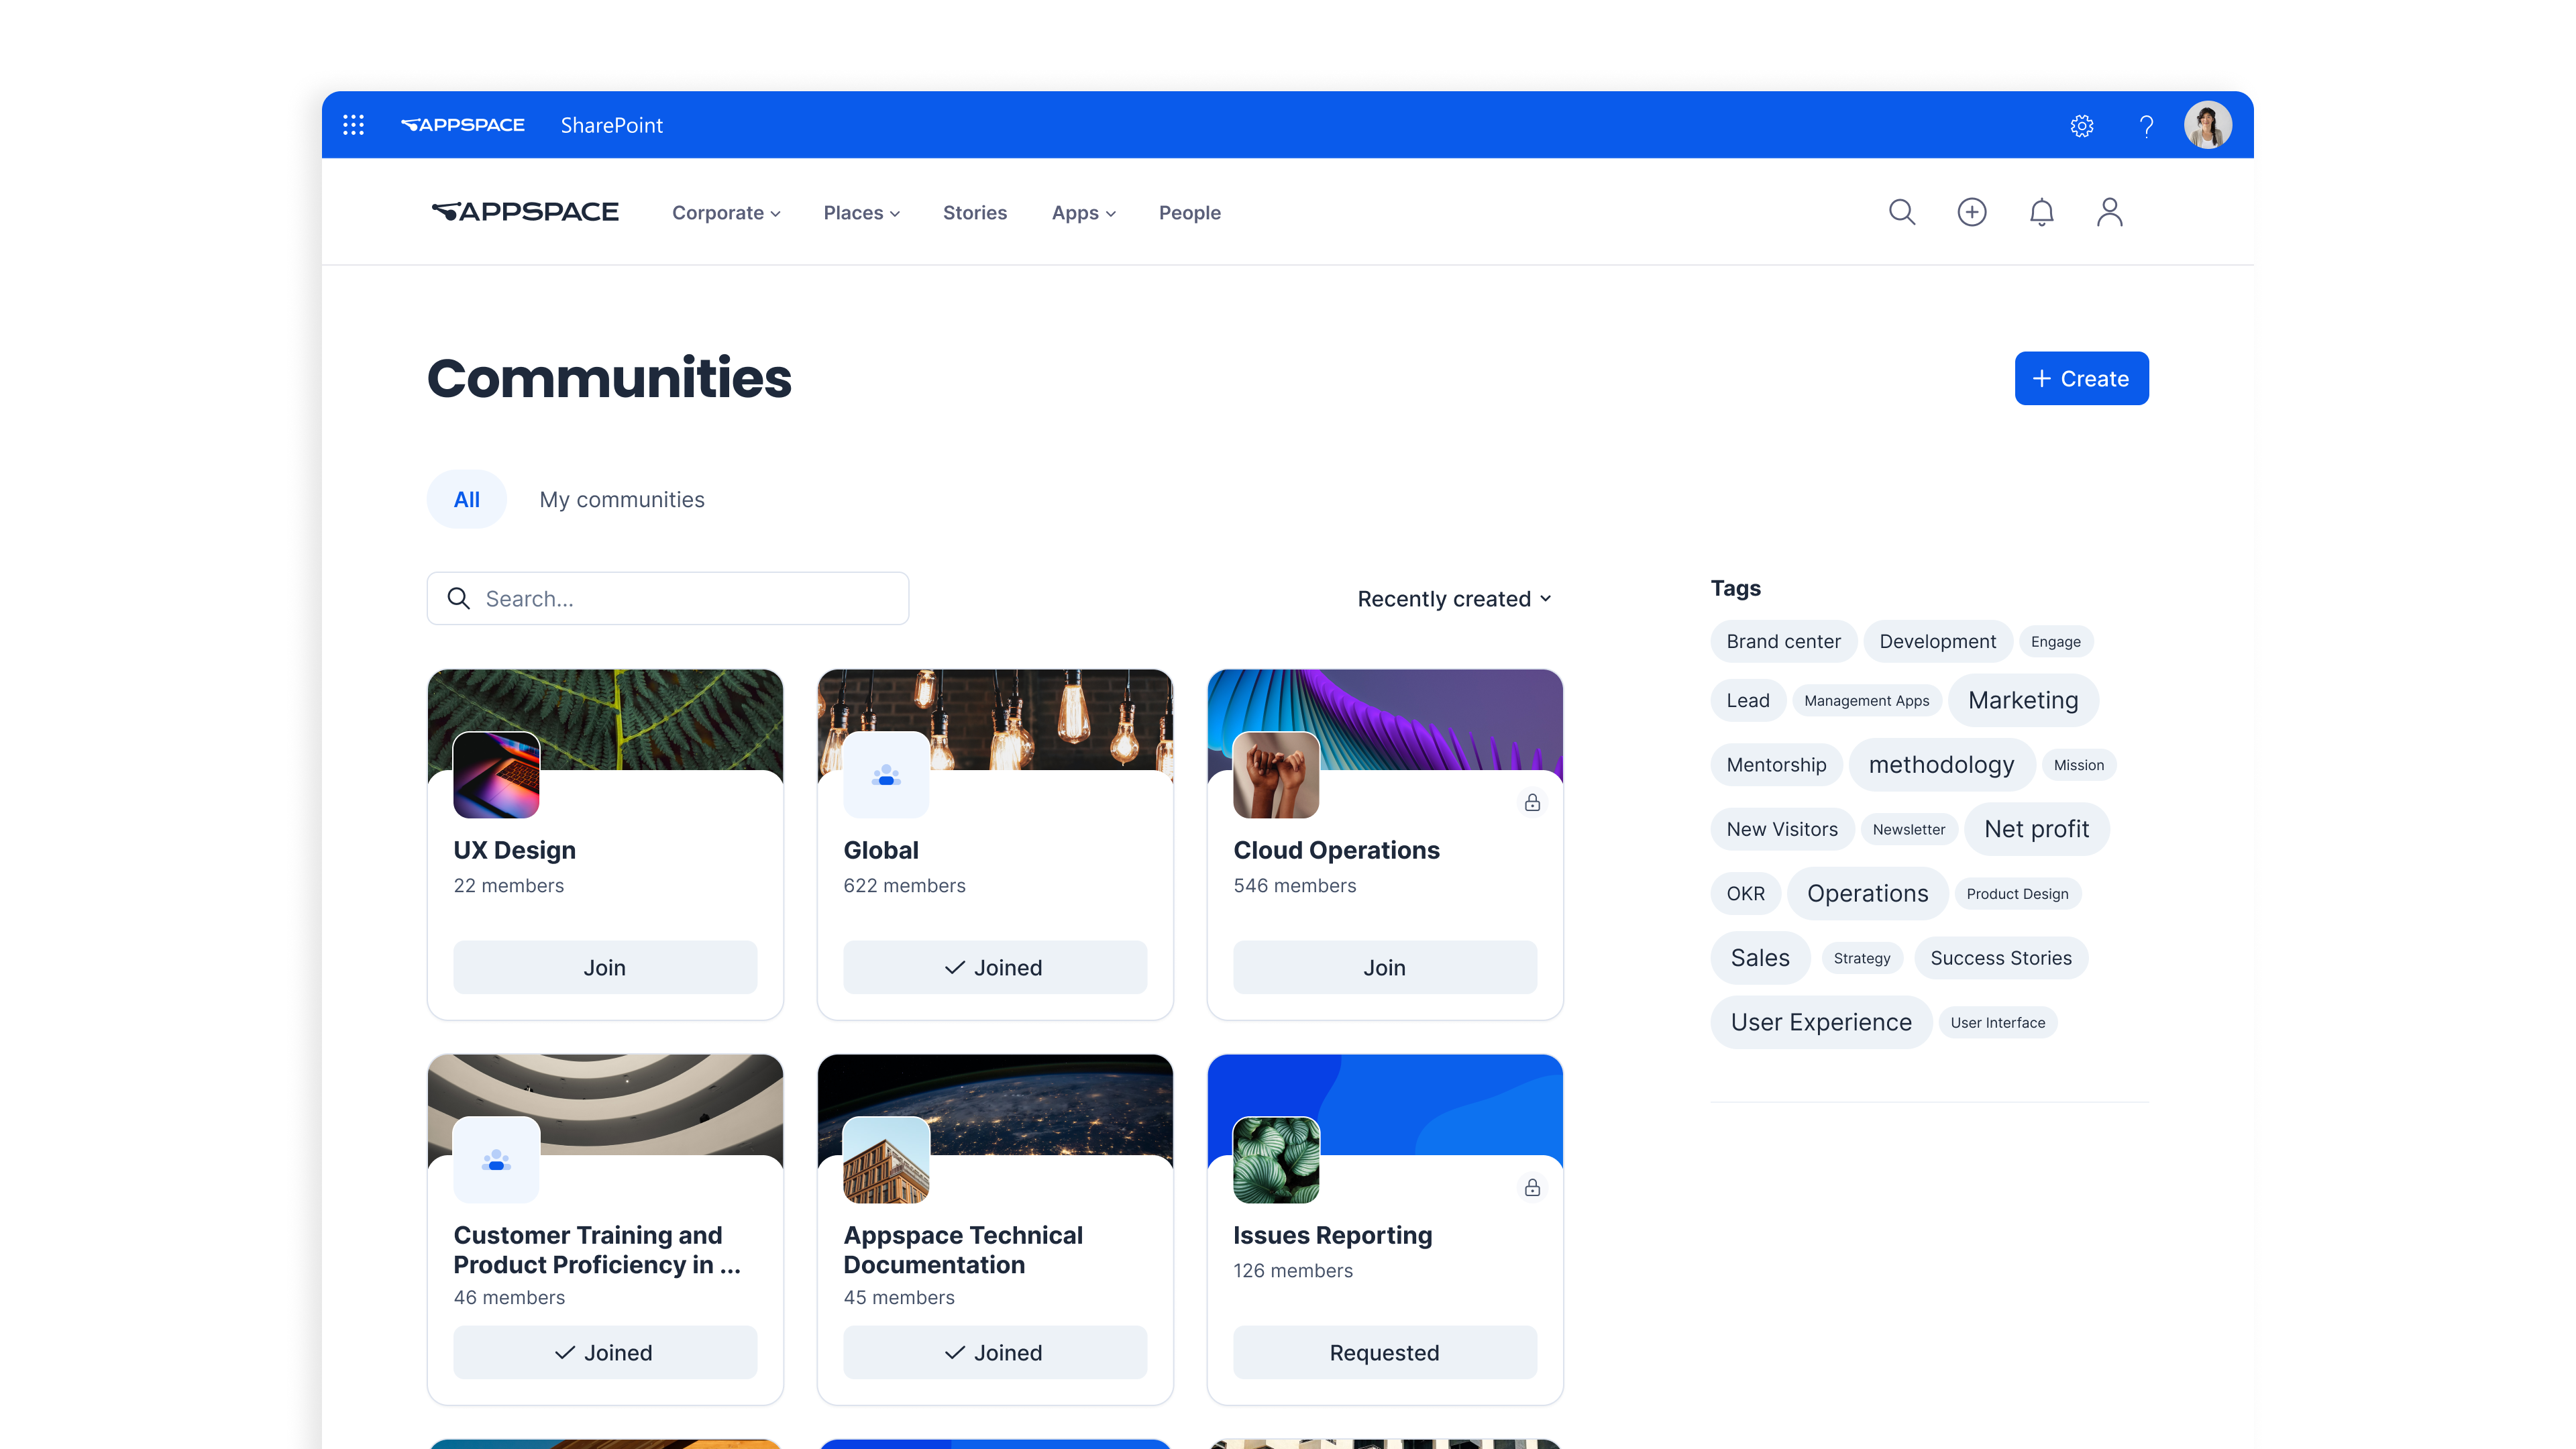Filter by OKR tag

click(x=1746, y=893)
